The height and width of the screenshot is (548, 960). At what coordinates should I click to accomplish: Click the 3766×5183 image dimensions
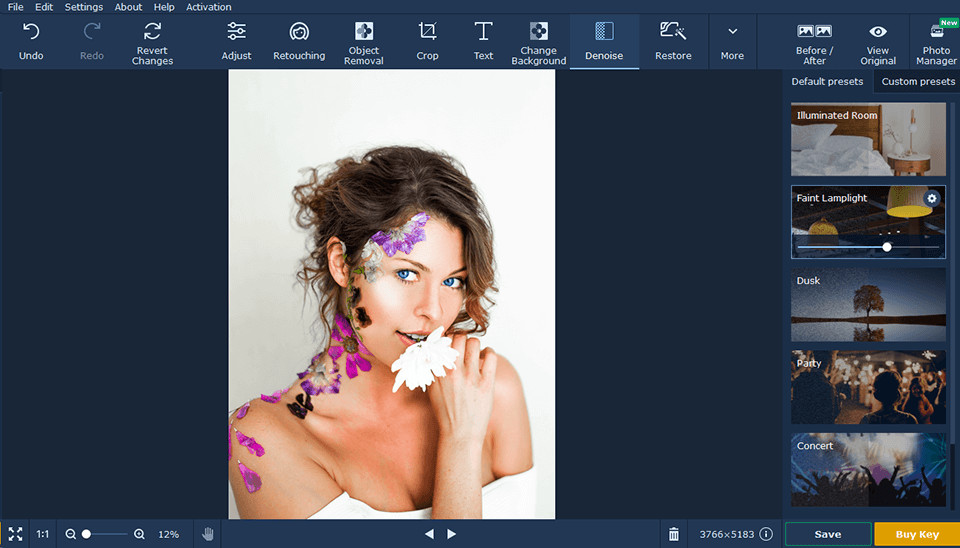727,535
